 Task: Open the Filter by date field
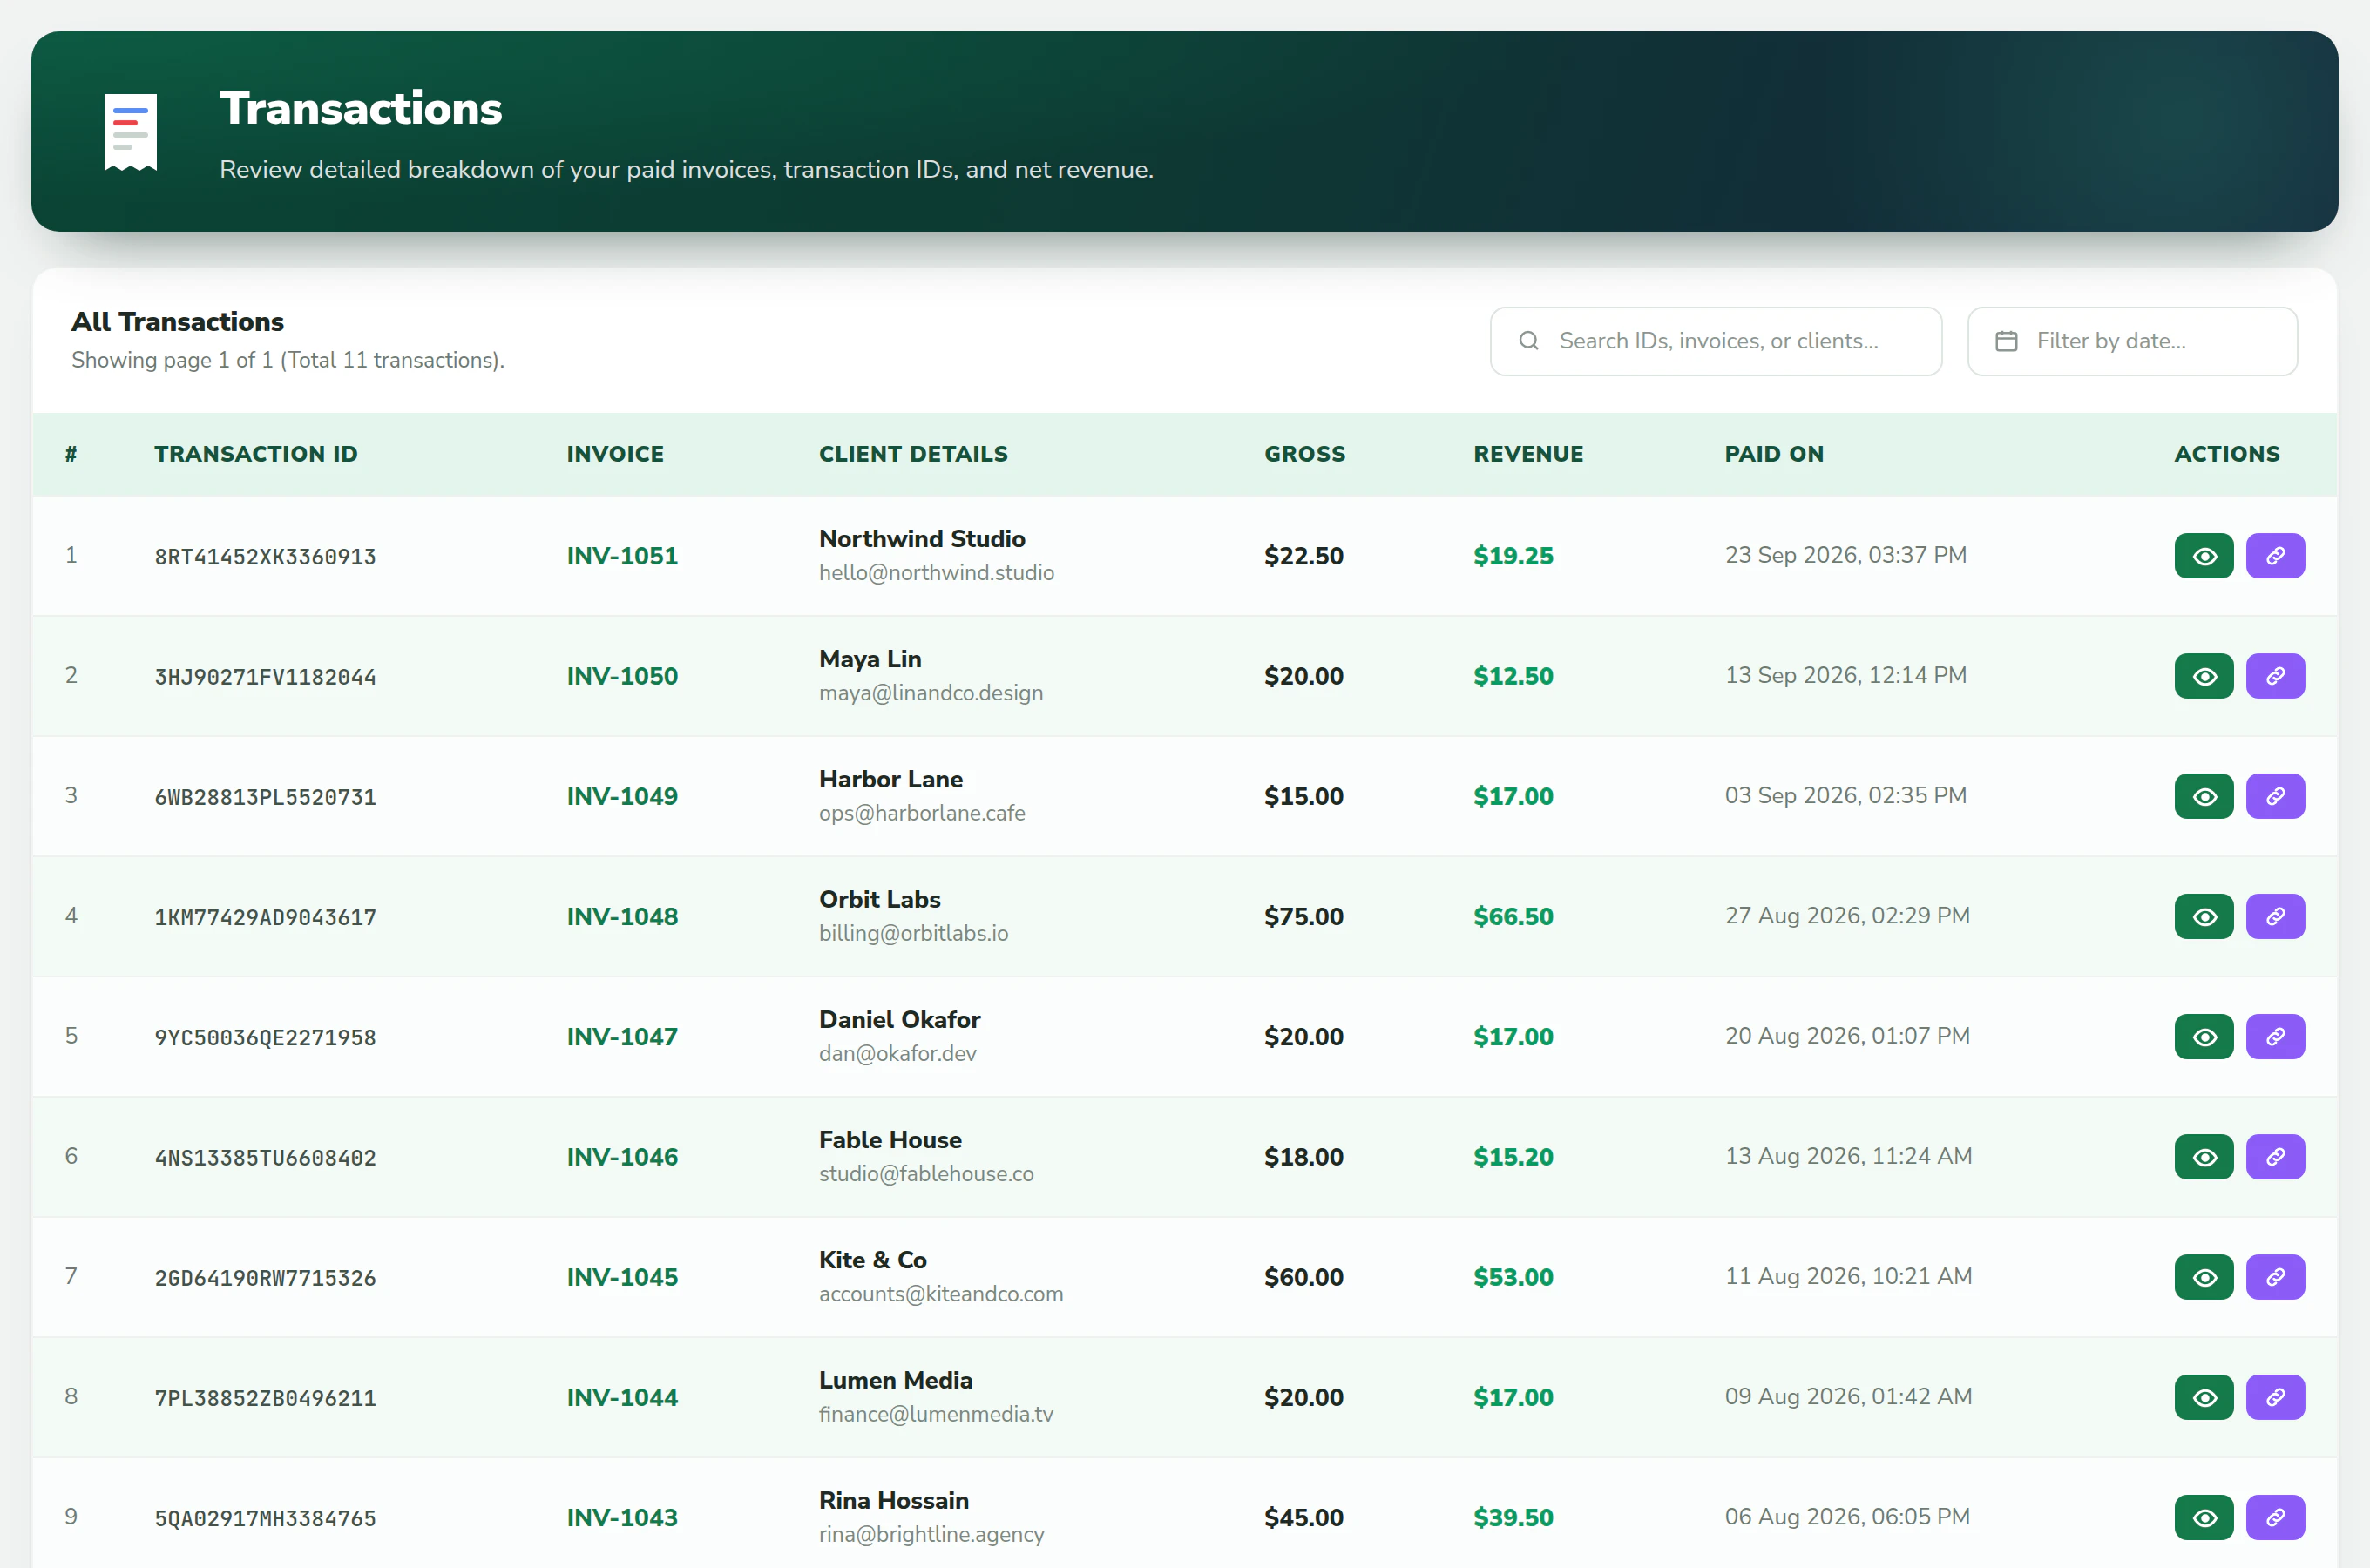[x=2131, y=341]
